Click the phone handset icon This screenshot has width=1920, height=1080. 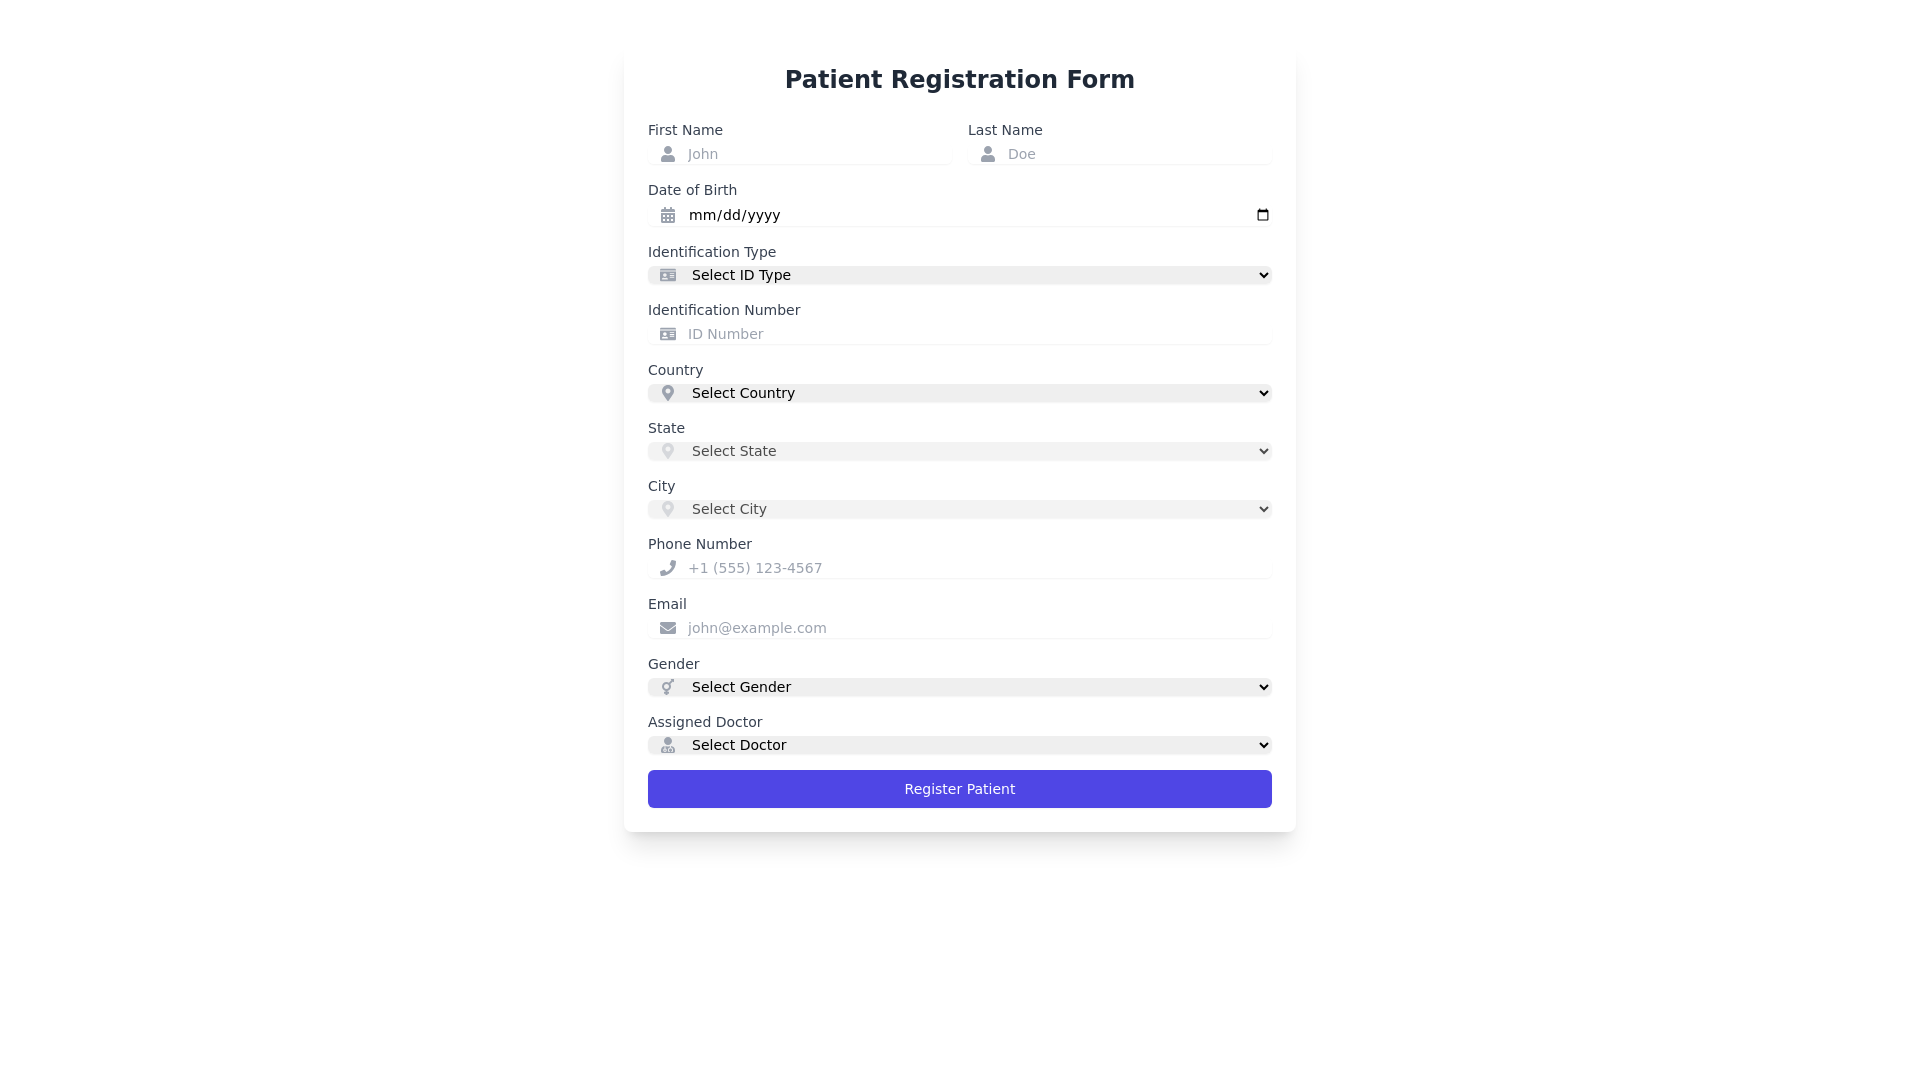(x=668, y=568)
